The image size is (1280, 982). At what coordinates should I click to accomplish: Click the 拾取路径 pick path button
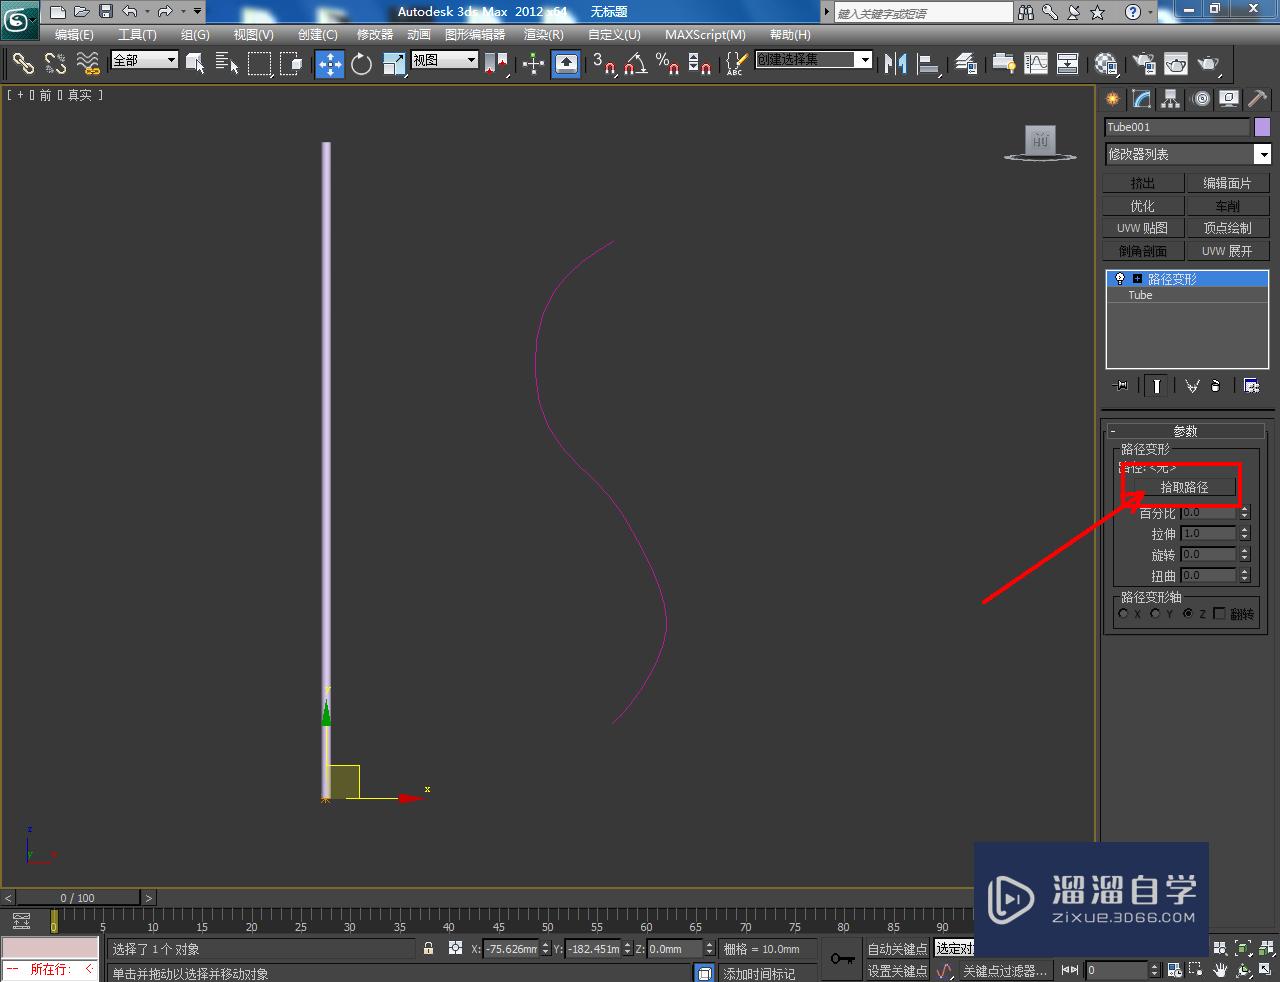pos(1184,487)
